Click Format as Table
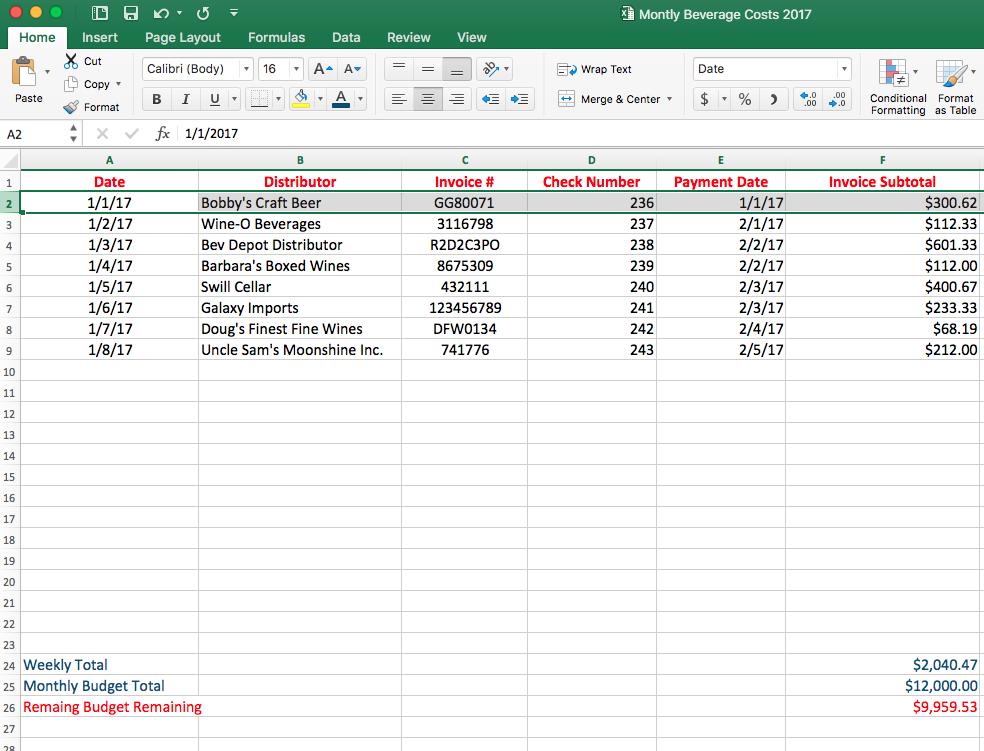 click(x=955, y=87)
